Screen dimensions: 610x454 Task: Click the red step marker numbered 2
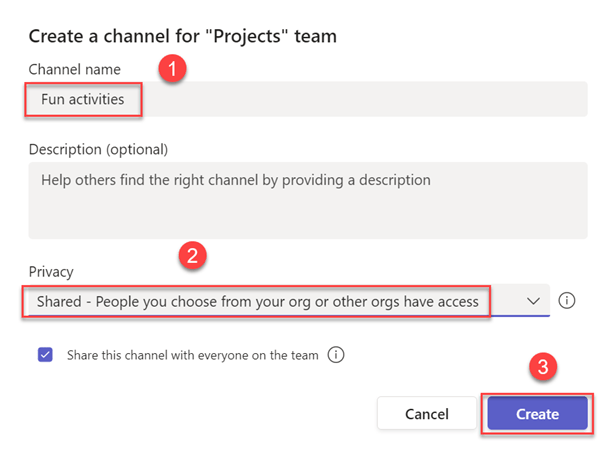pos(191,256)
